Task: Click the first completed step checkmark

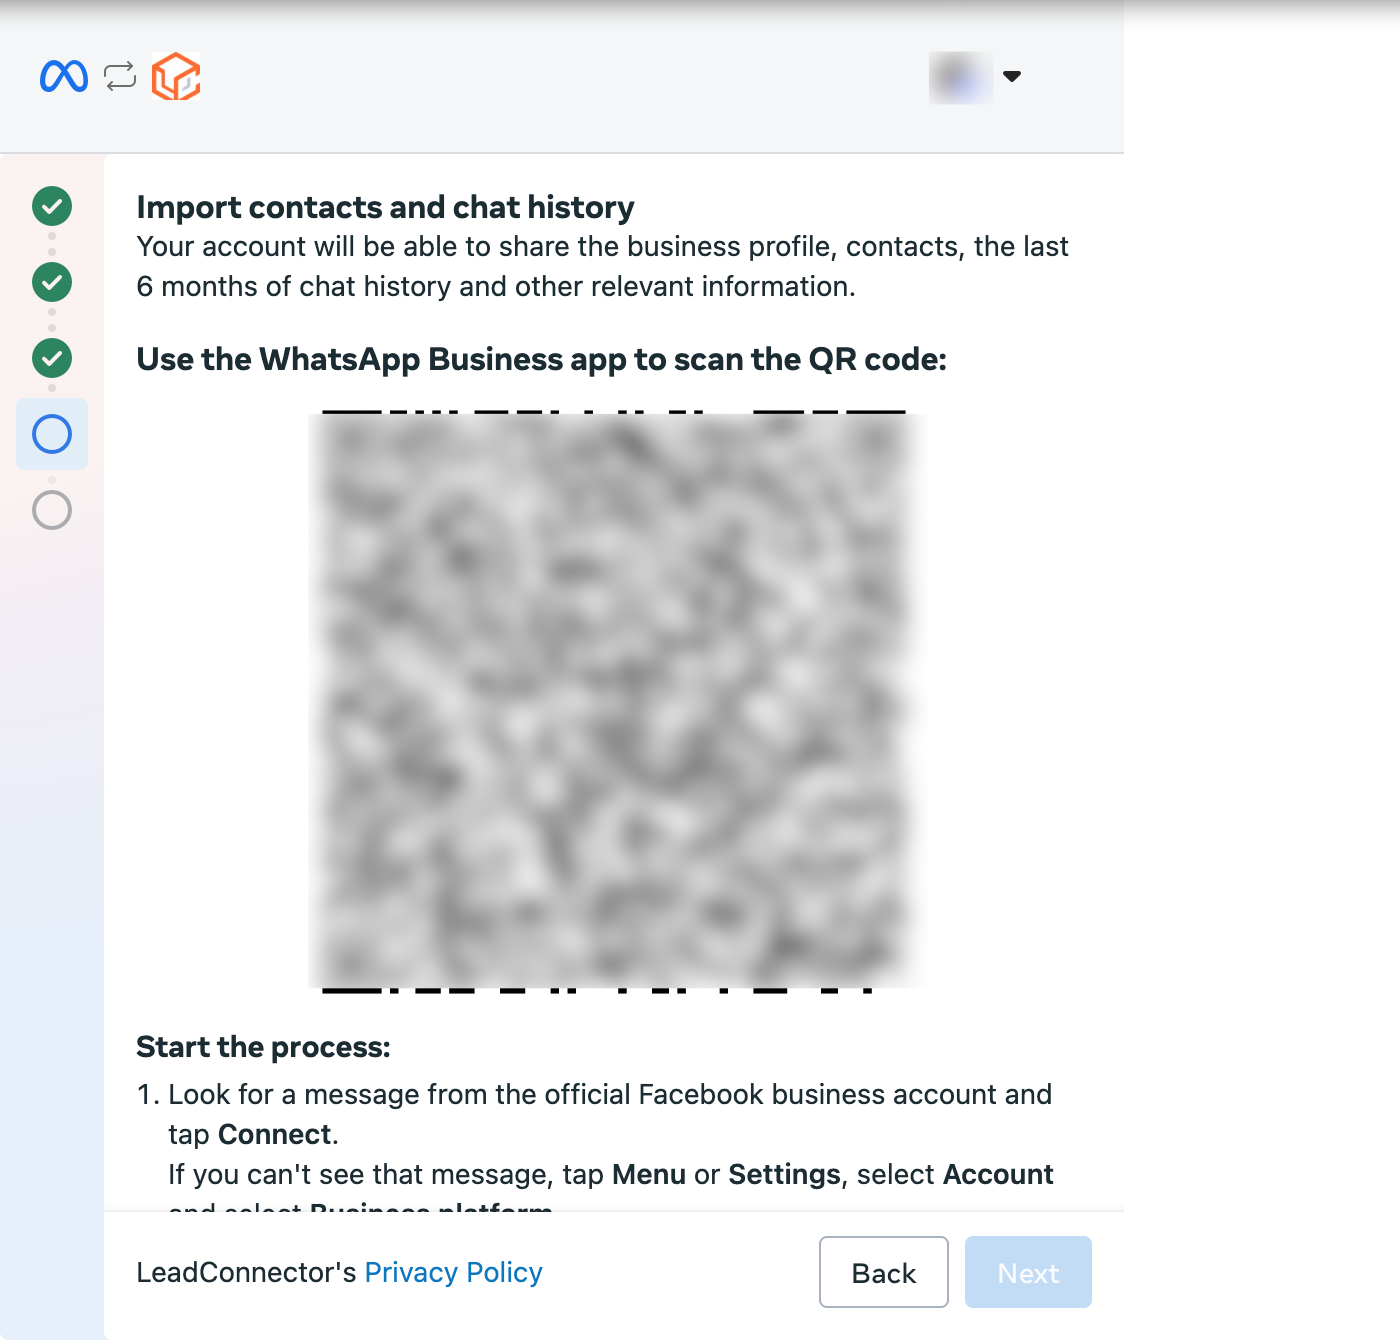Action: coord(52,206)
